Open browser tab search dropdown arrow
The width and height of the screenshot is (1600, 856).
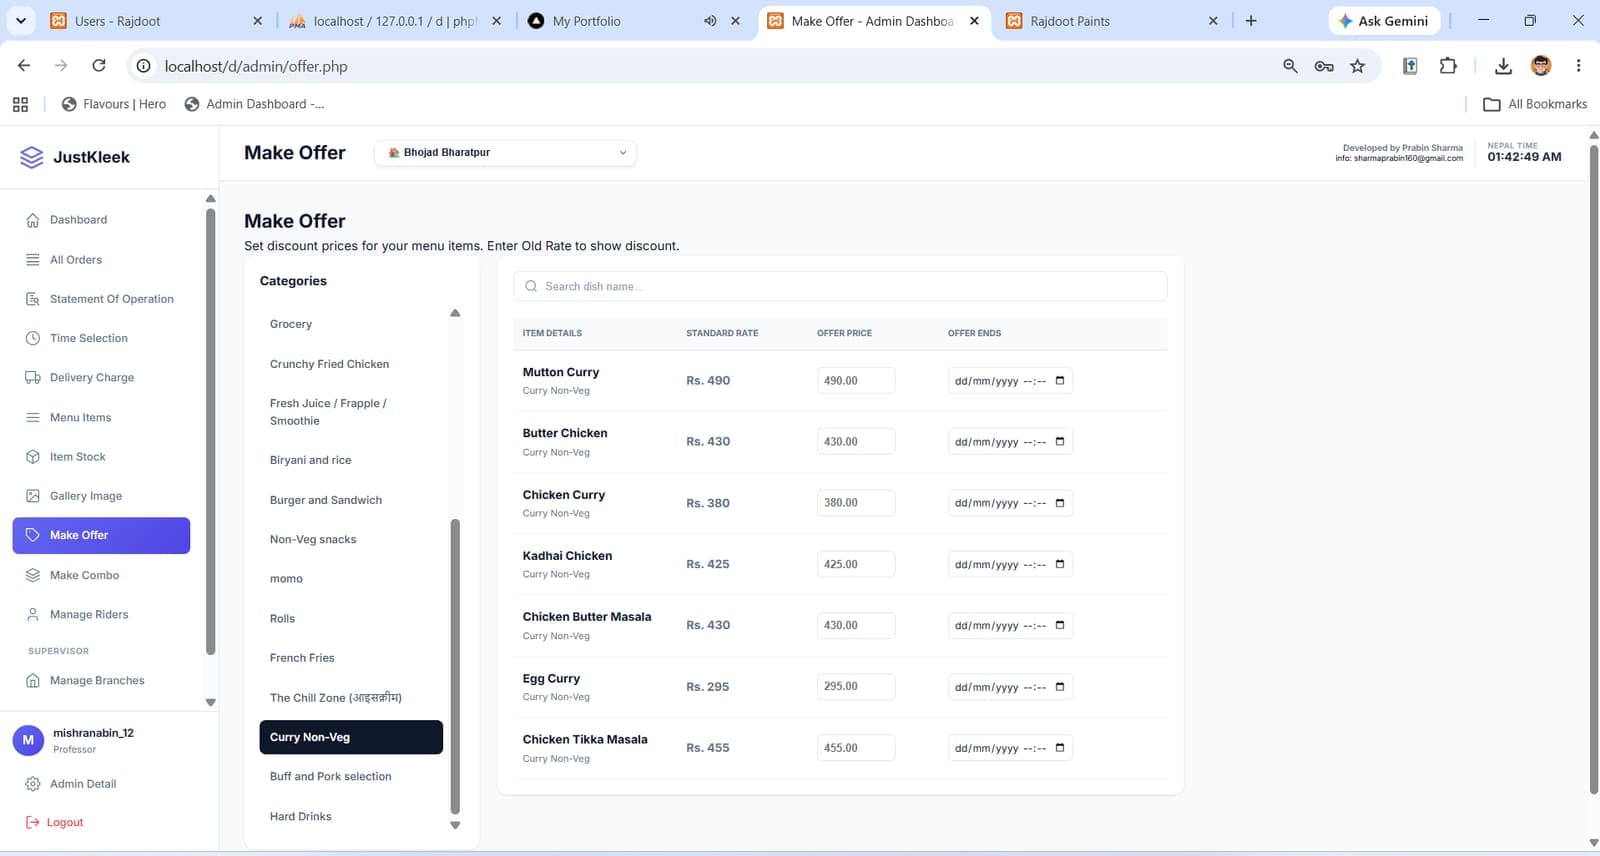click(21, 20)
